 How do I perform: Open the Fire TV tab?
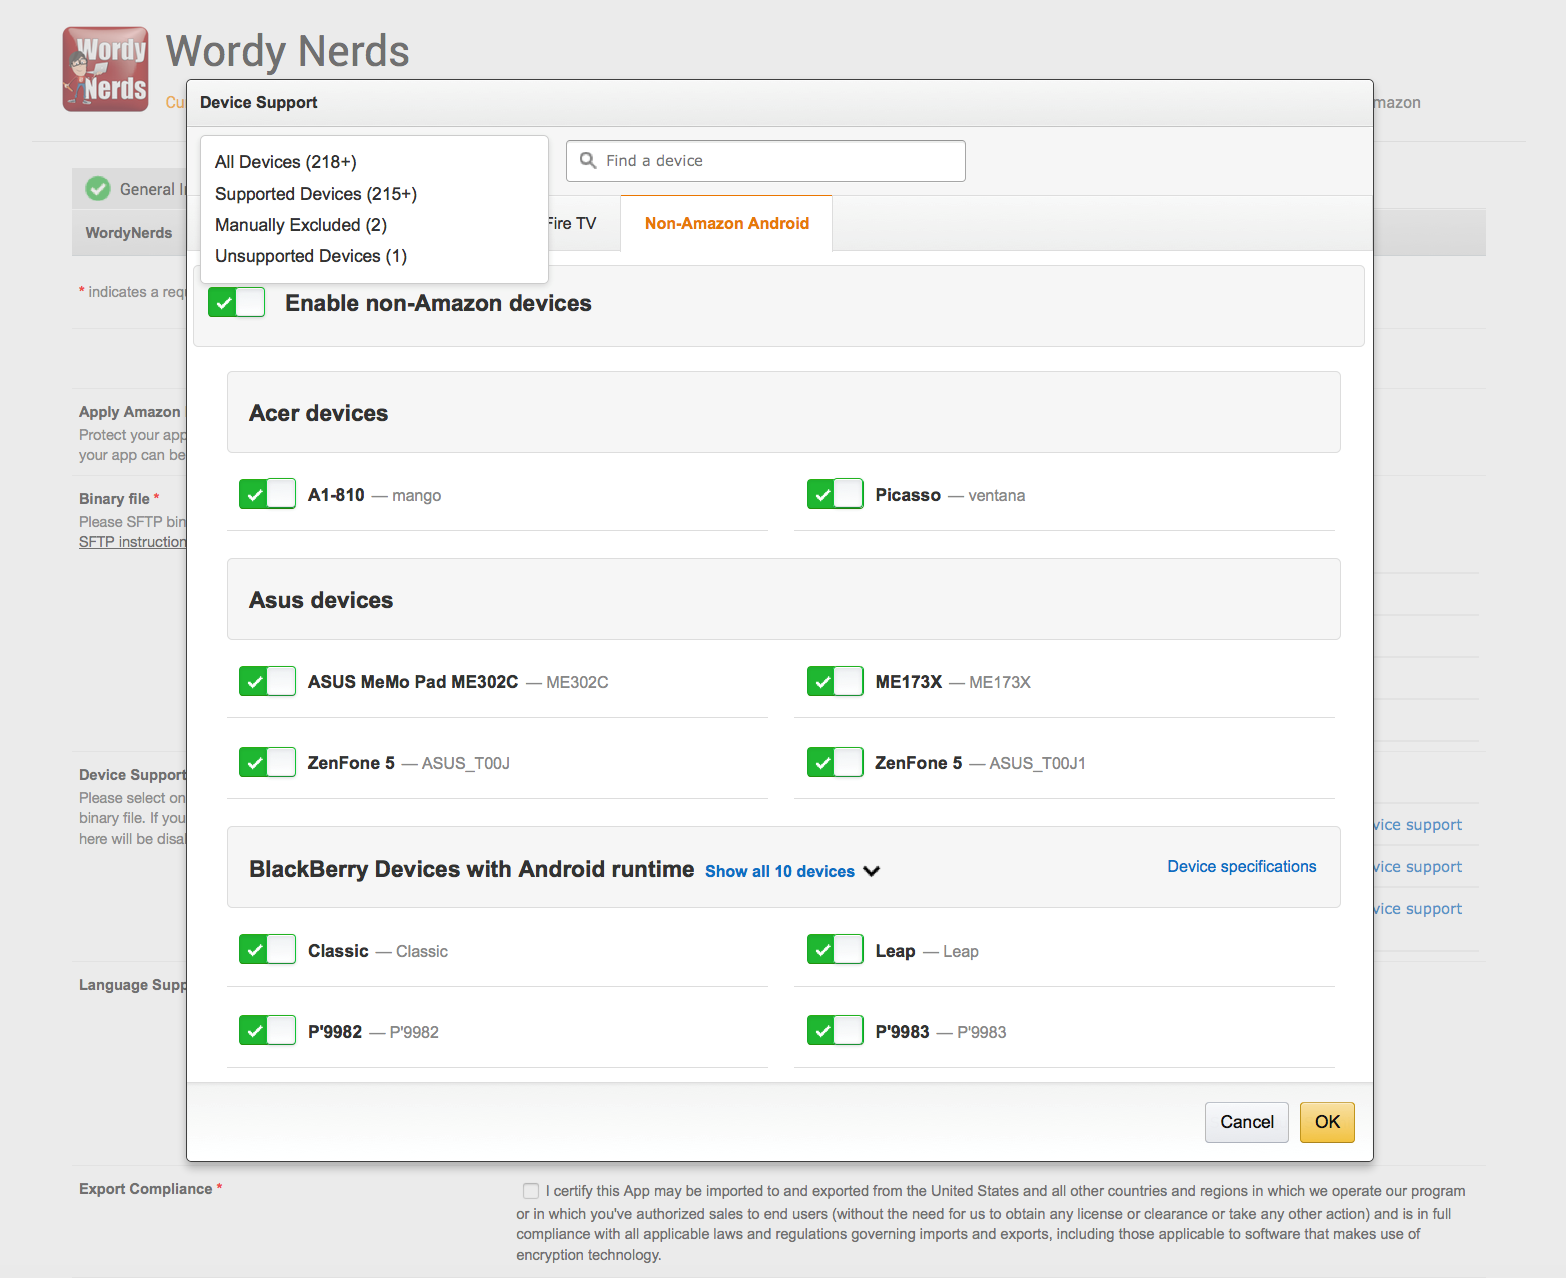pyautogui.click(x=573, y=224)
